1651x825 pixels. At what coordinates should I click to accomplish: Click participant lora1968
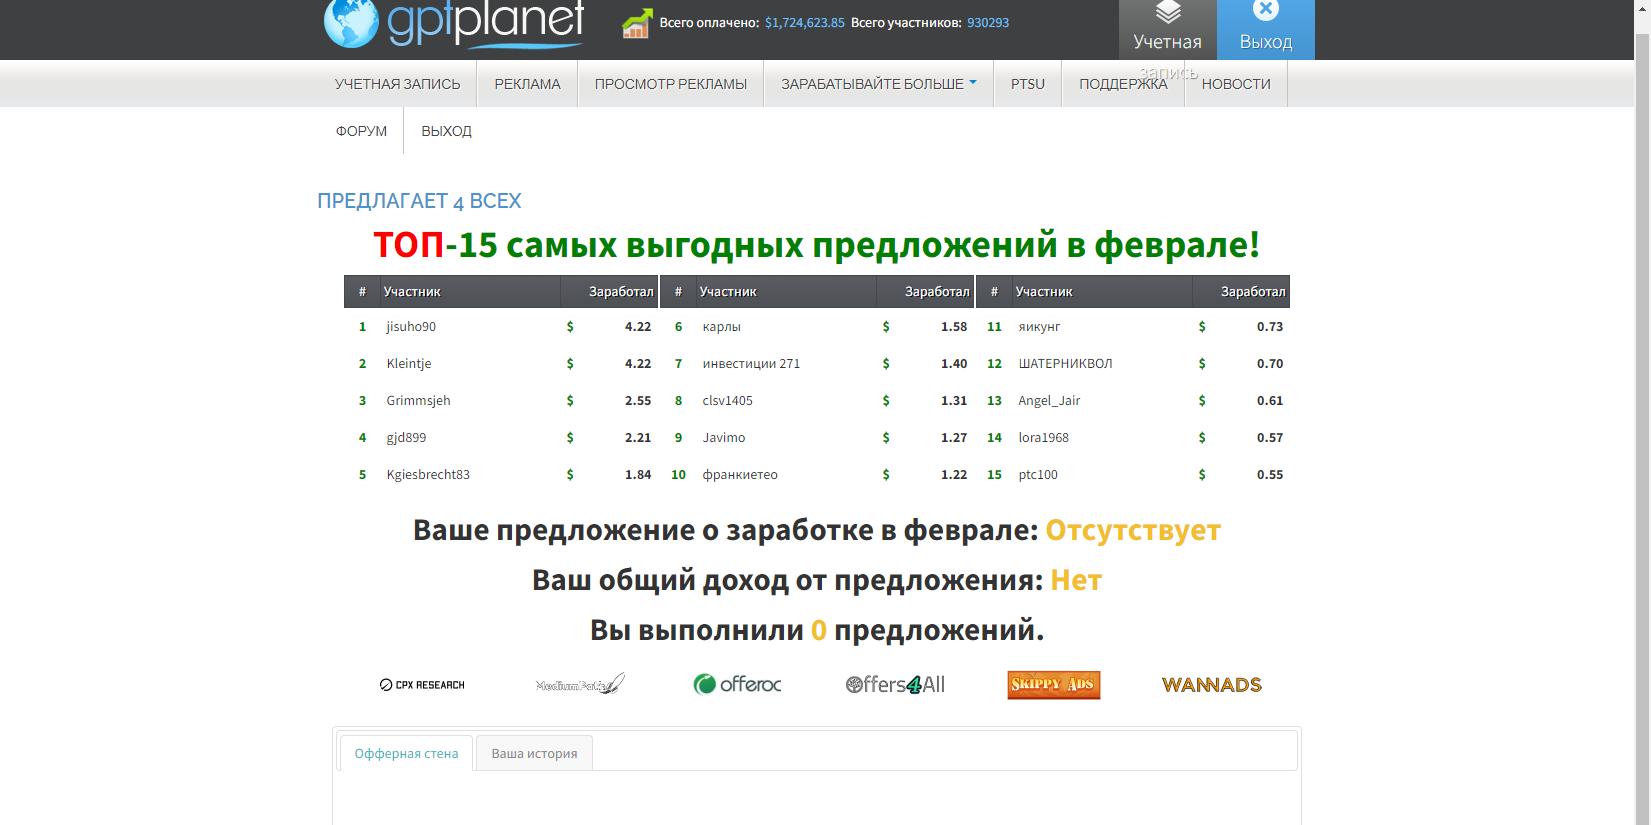[1043, 438]
